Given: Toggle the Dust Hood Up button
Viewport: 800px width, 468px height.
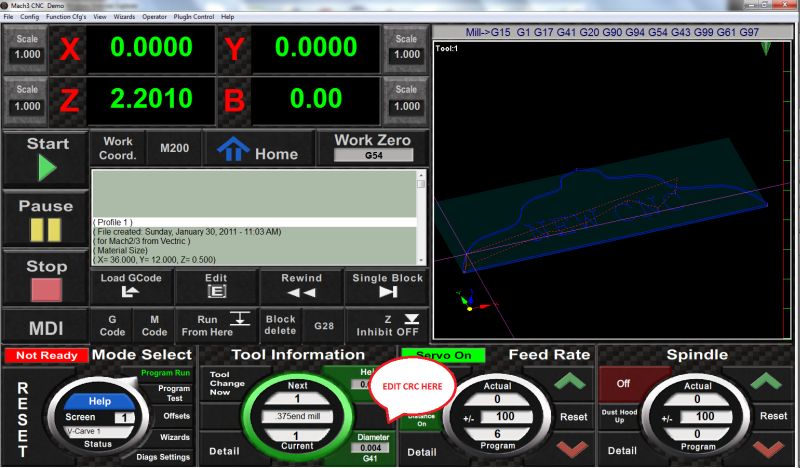Looking at the screenshot, I should [619, 416].
